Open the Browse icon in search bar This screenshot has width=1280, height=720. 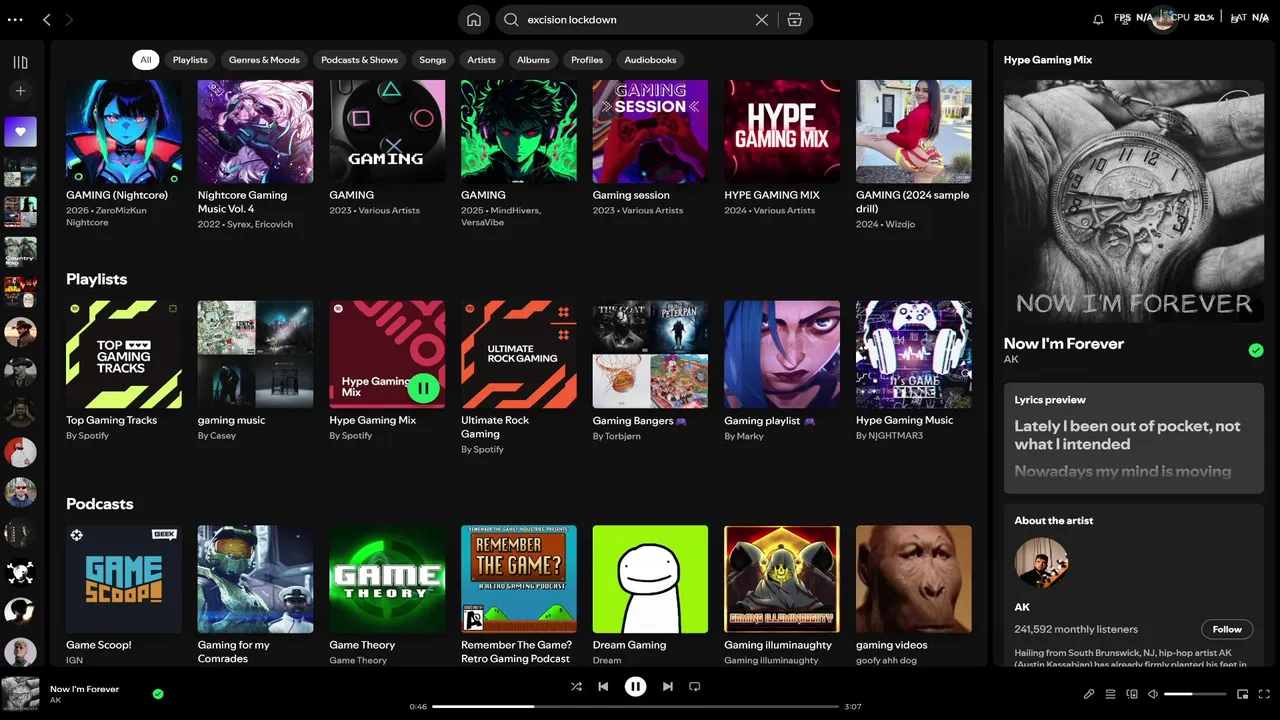[x=795, y=20]
